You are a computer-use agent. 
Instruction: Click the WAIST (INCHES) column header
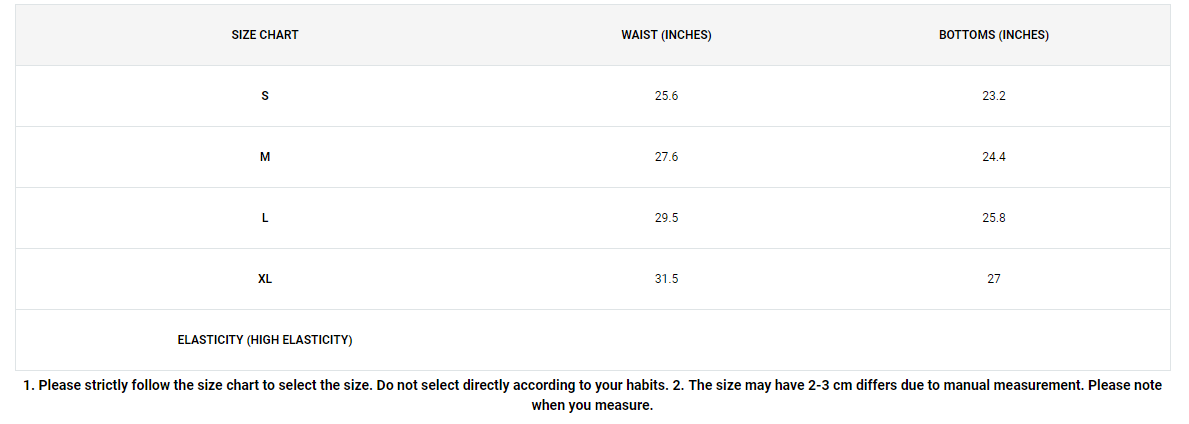[666, 36]
